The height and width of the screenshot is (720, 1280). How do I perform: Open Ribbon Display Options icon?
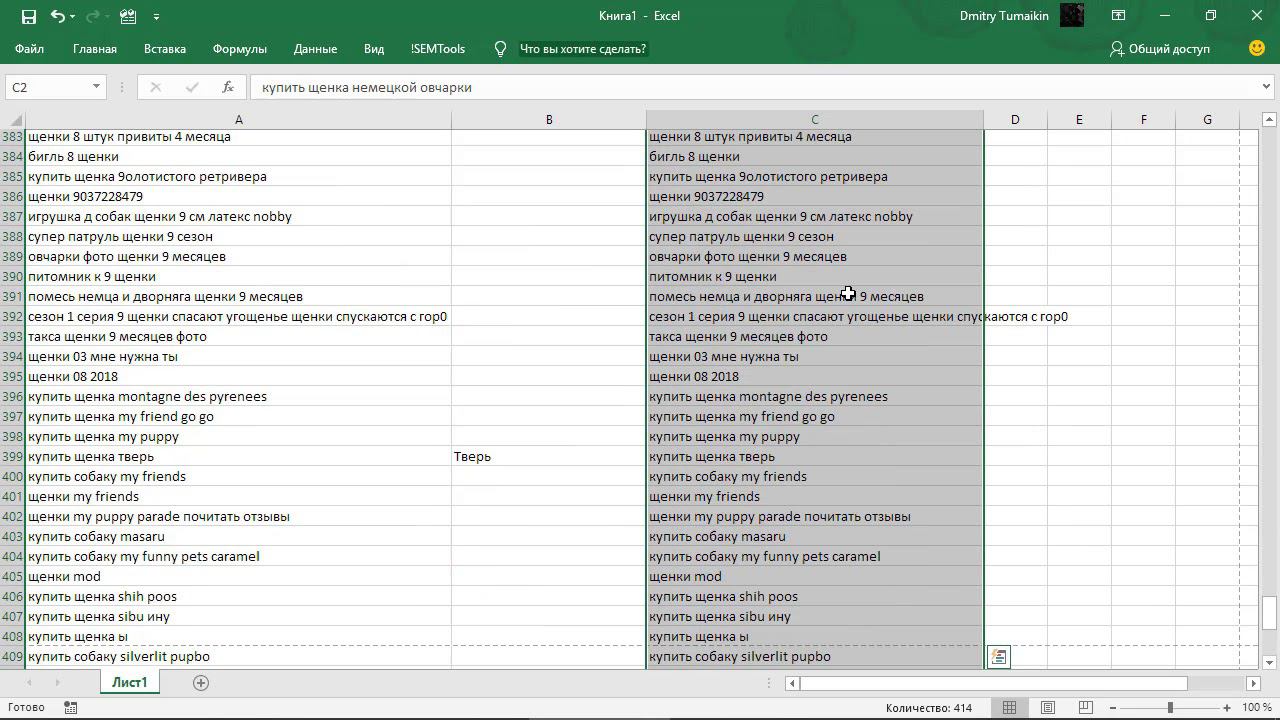pyautogui.click(x=1118, y=16)
